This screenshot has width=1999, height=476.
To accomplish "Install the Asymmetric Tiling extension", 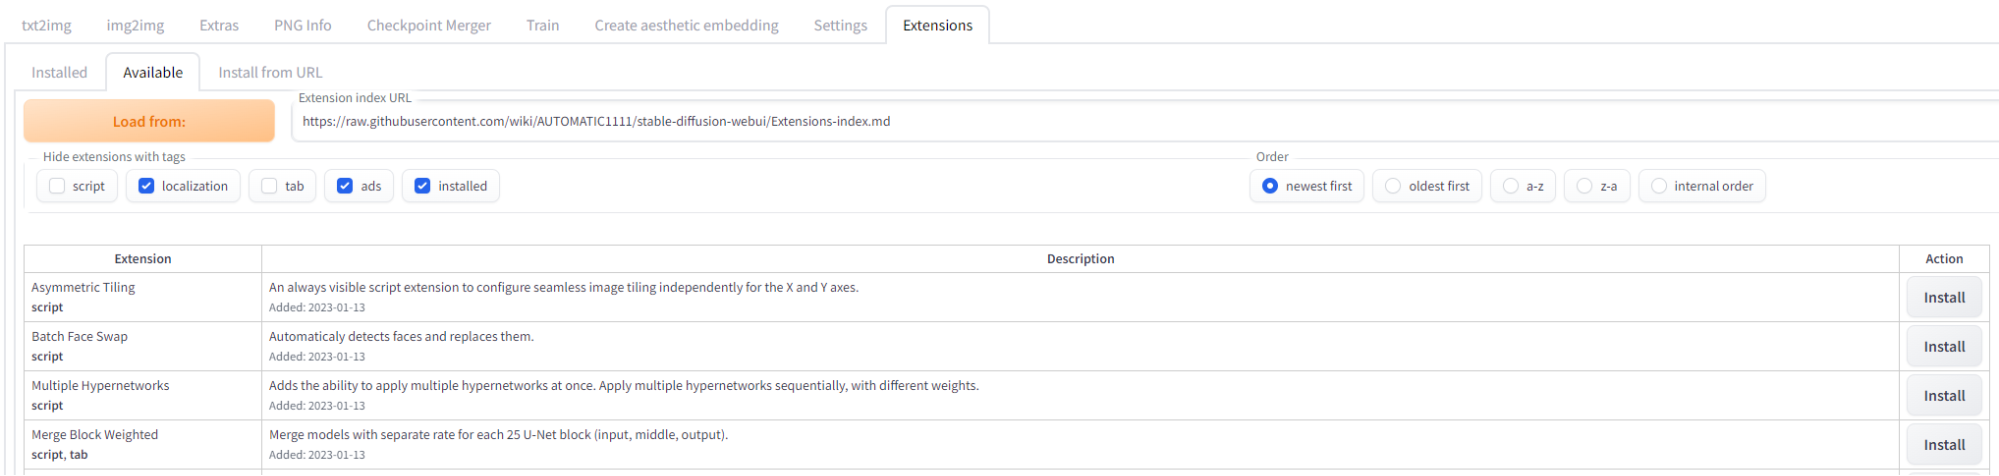I will tap(1943, 297).
